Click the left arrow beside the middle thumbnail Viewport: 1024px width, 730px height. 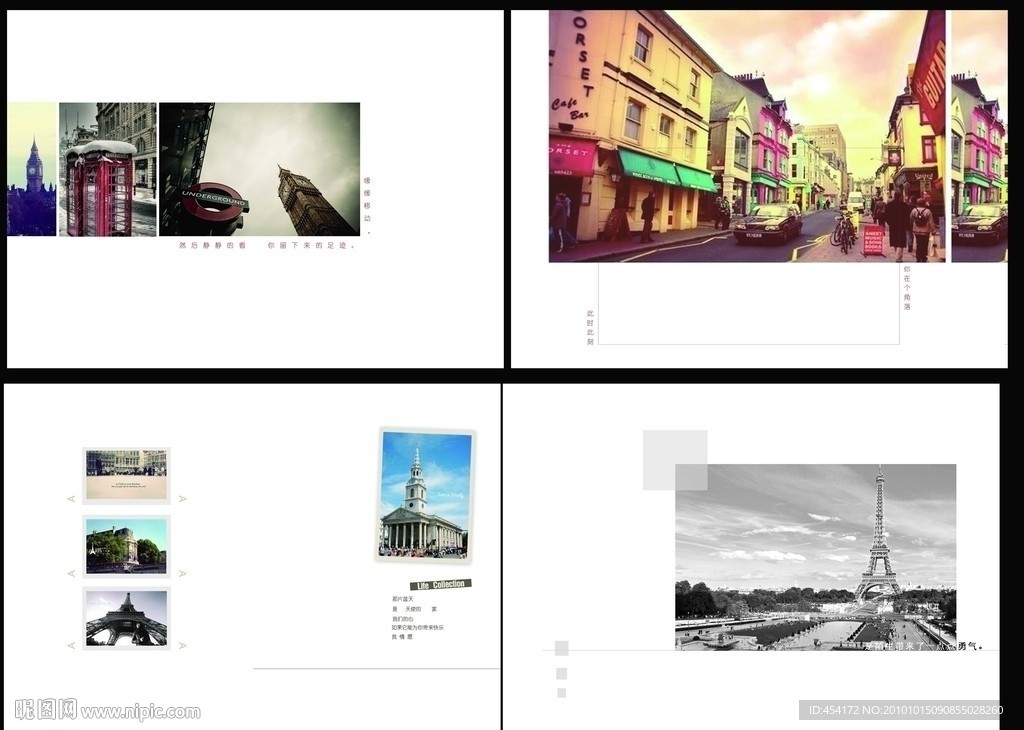pyautogui.click(x=71, y=573)
